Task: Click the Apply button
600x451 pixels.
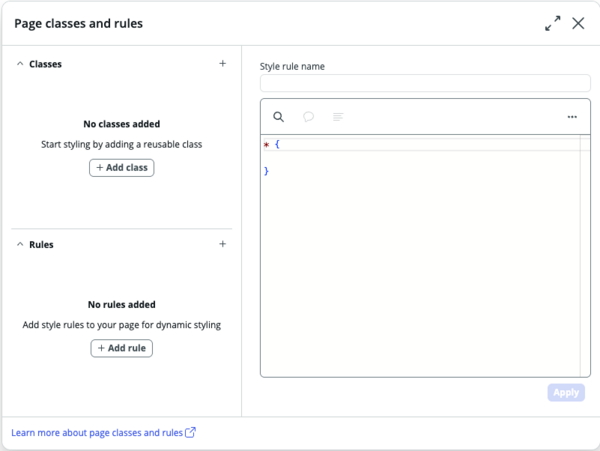Action: 566,392
